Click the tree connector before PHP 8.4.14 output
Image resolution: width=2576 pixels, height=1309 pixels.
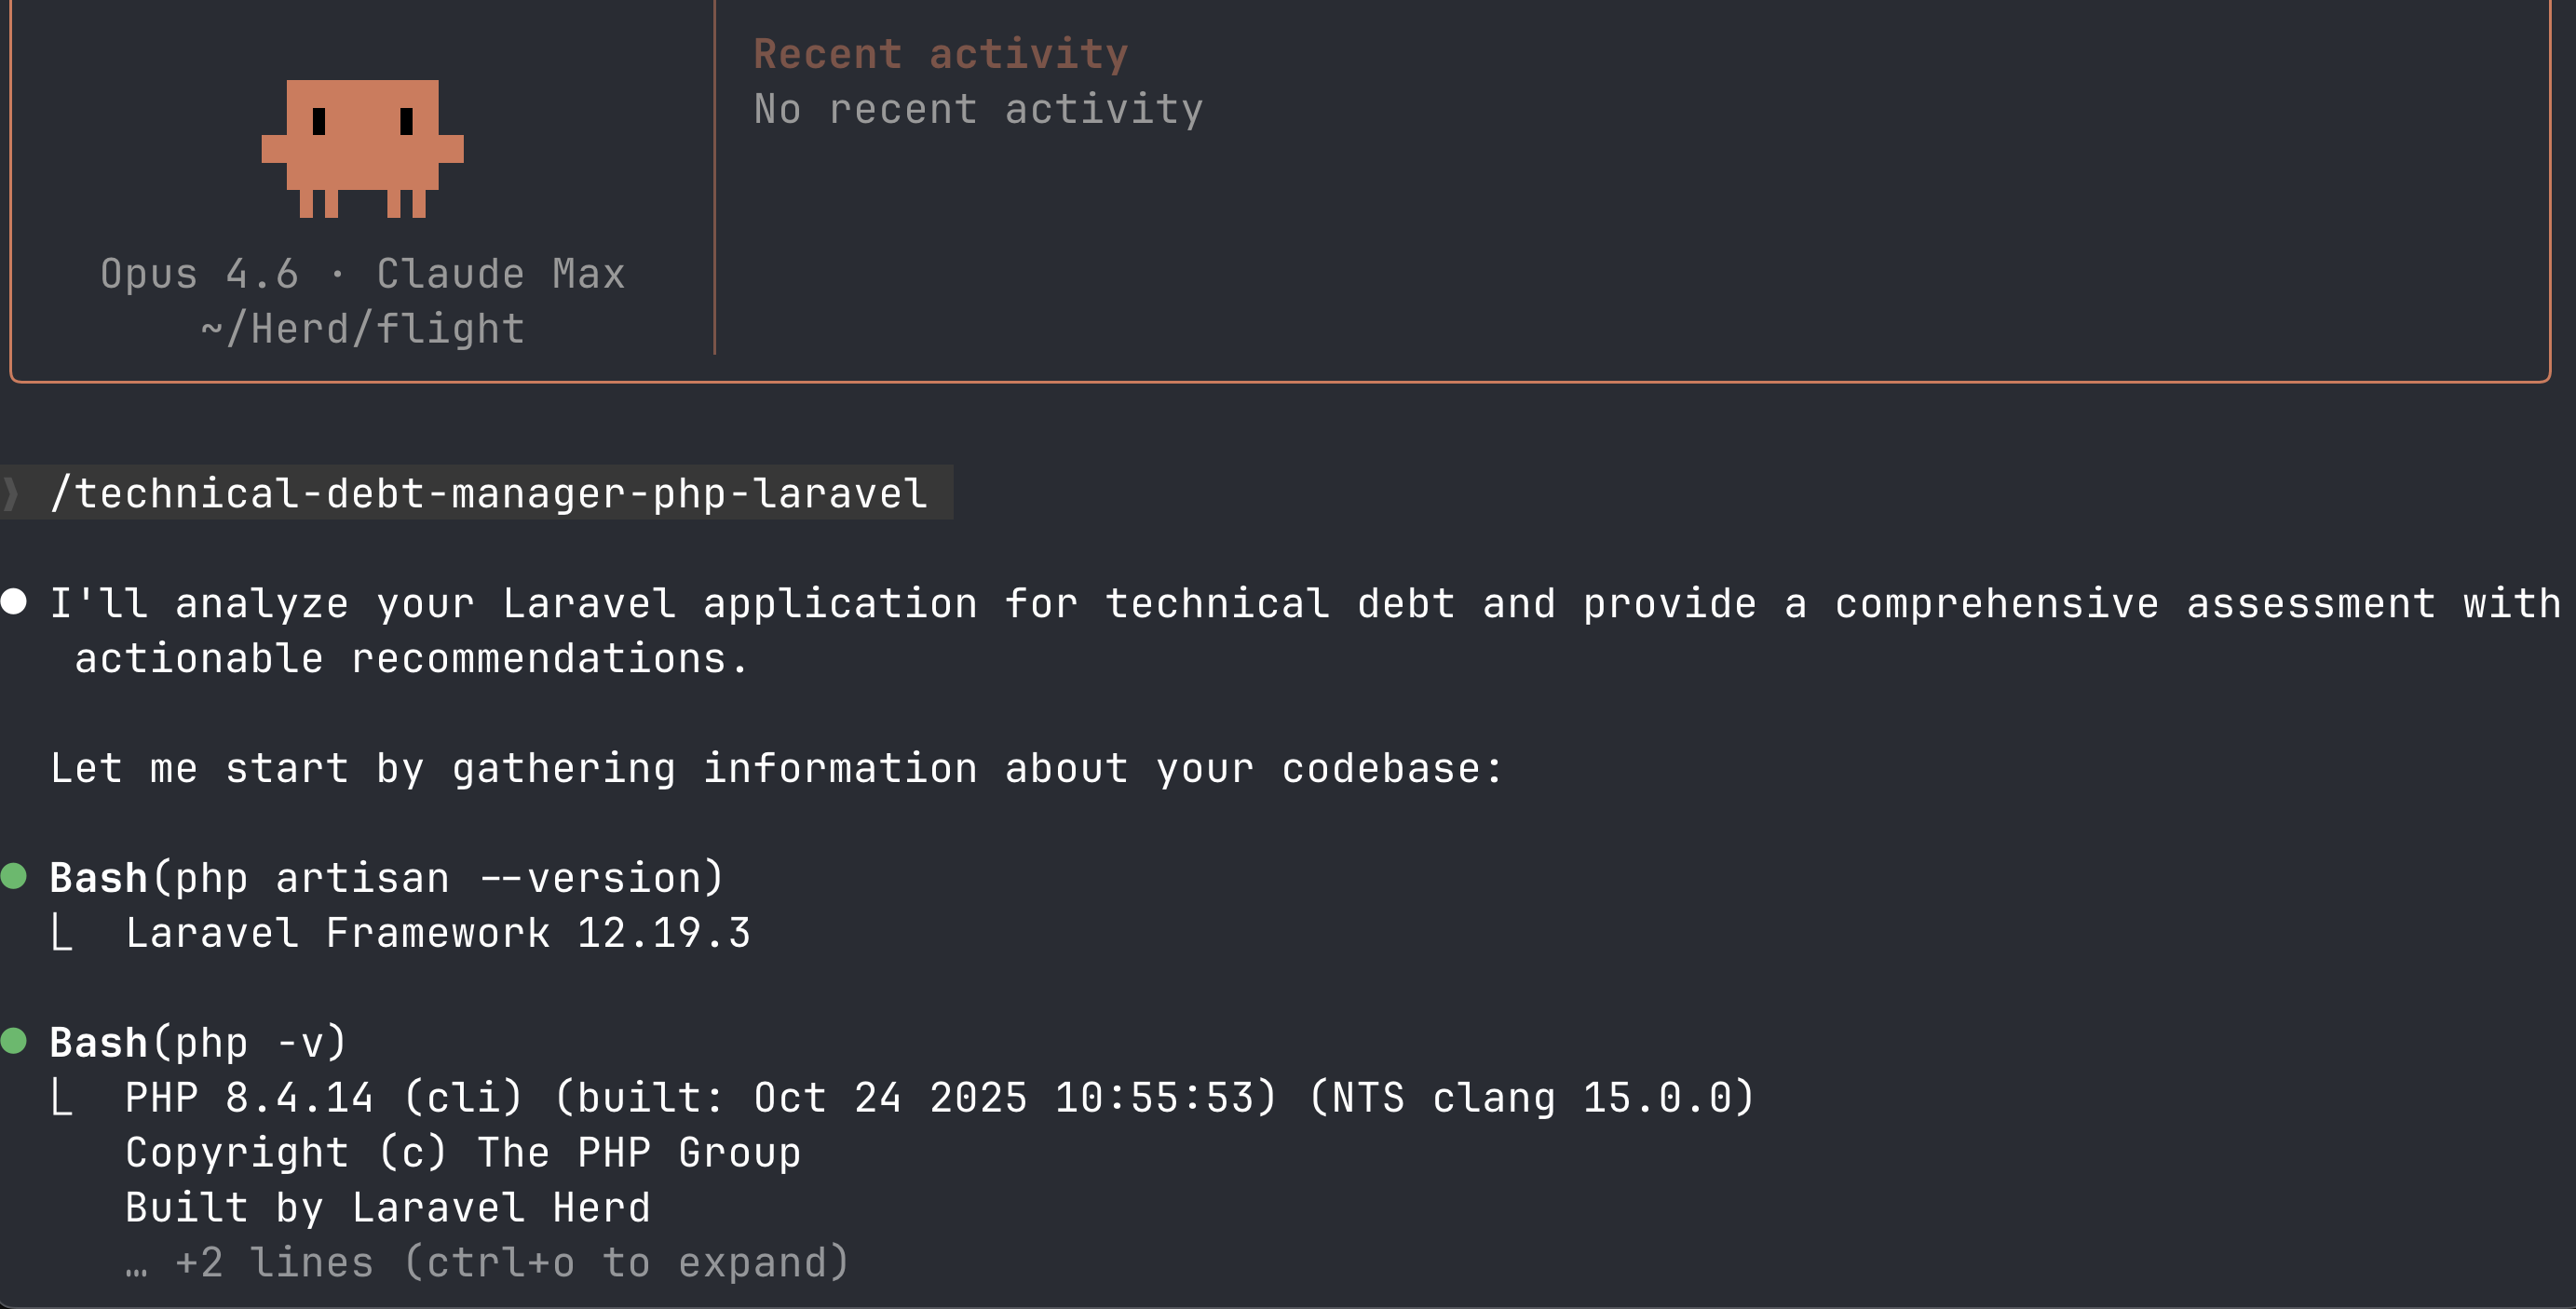(62, 1097)
